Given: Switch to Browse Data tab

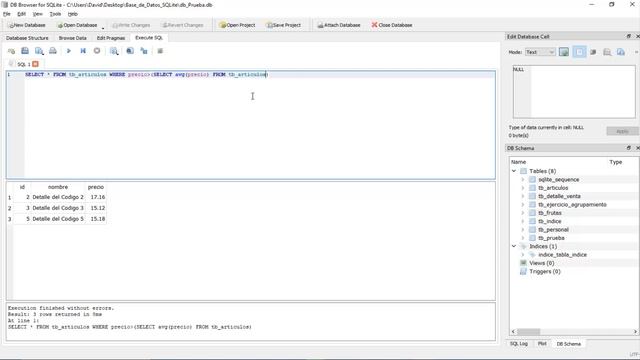Looking at the screenshot, I should pos(73,38).
